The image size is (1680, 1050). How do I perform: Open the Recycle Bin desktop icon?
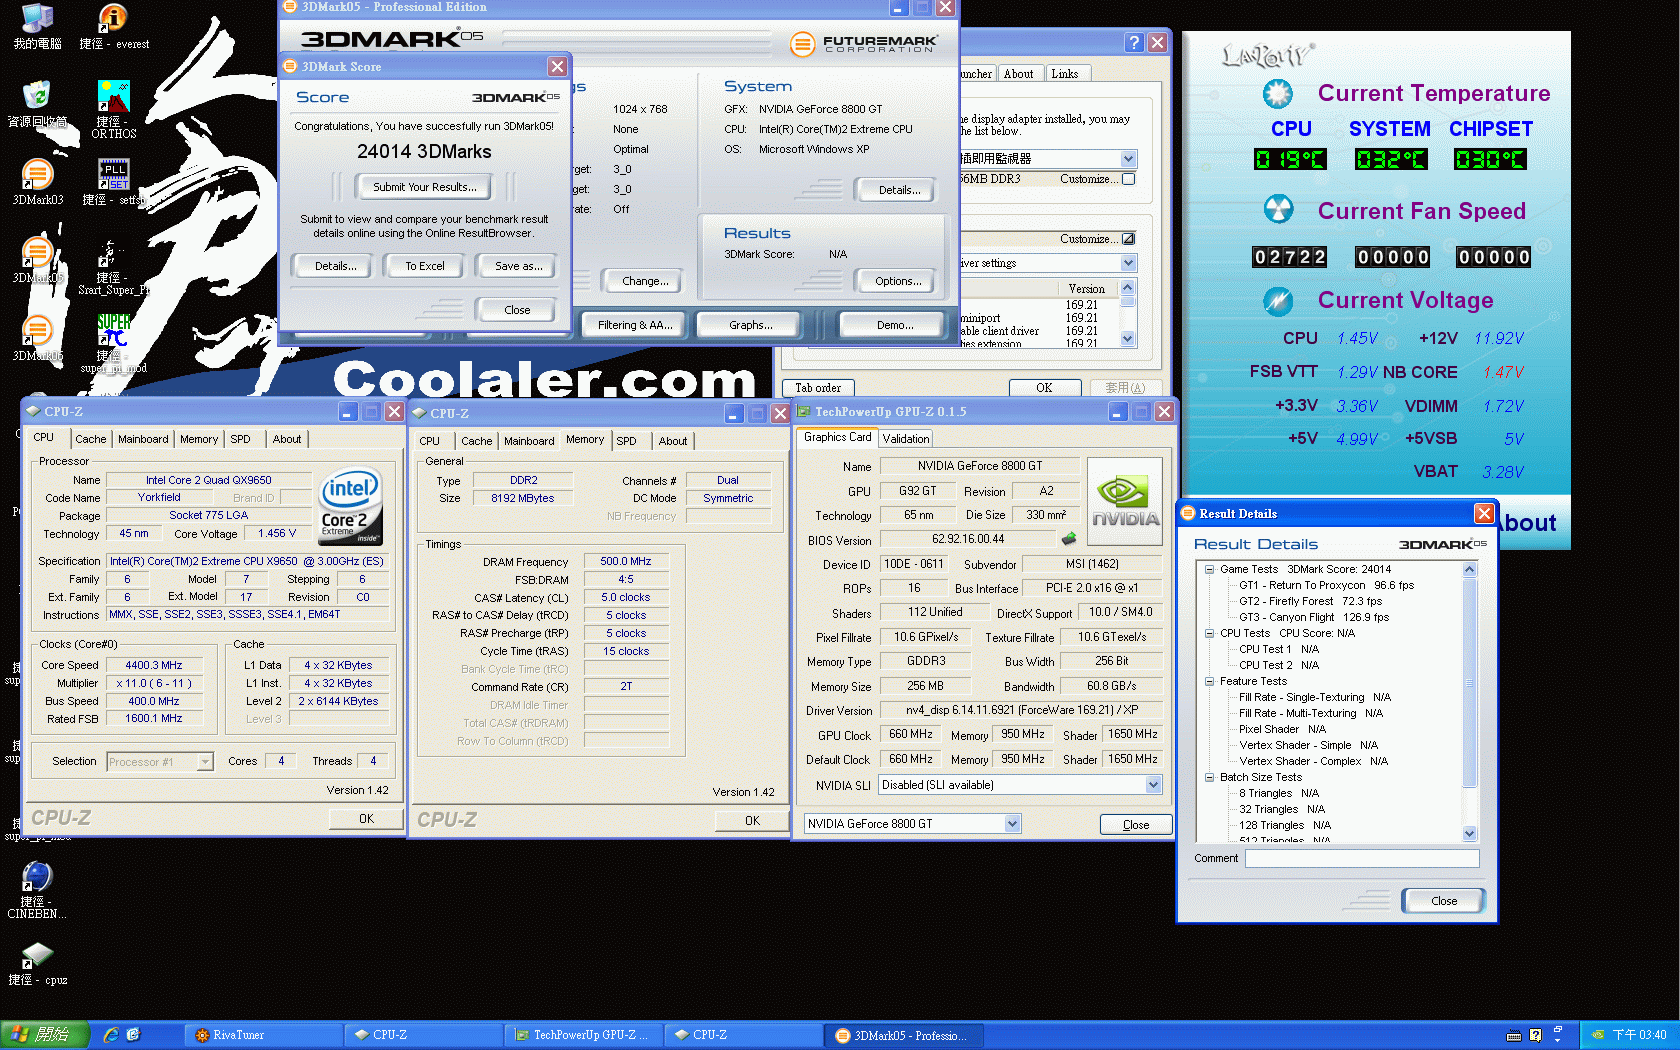tap(37, 104)
